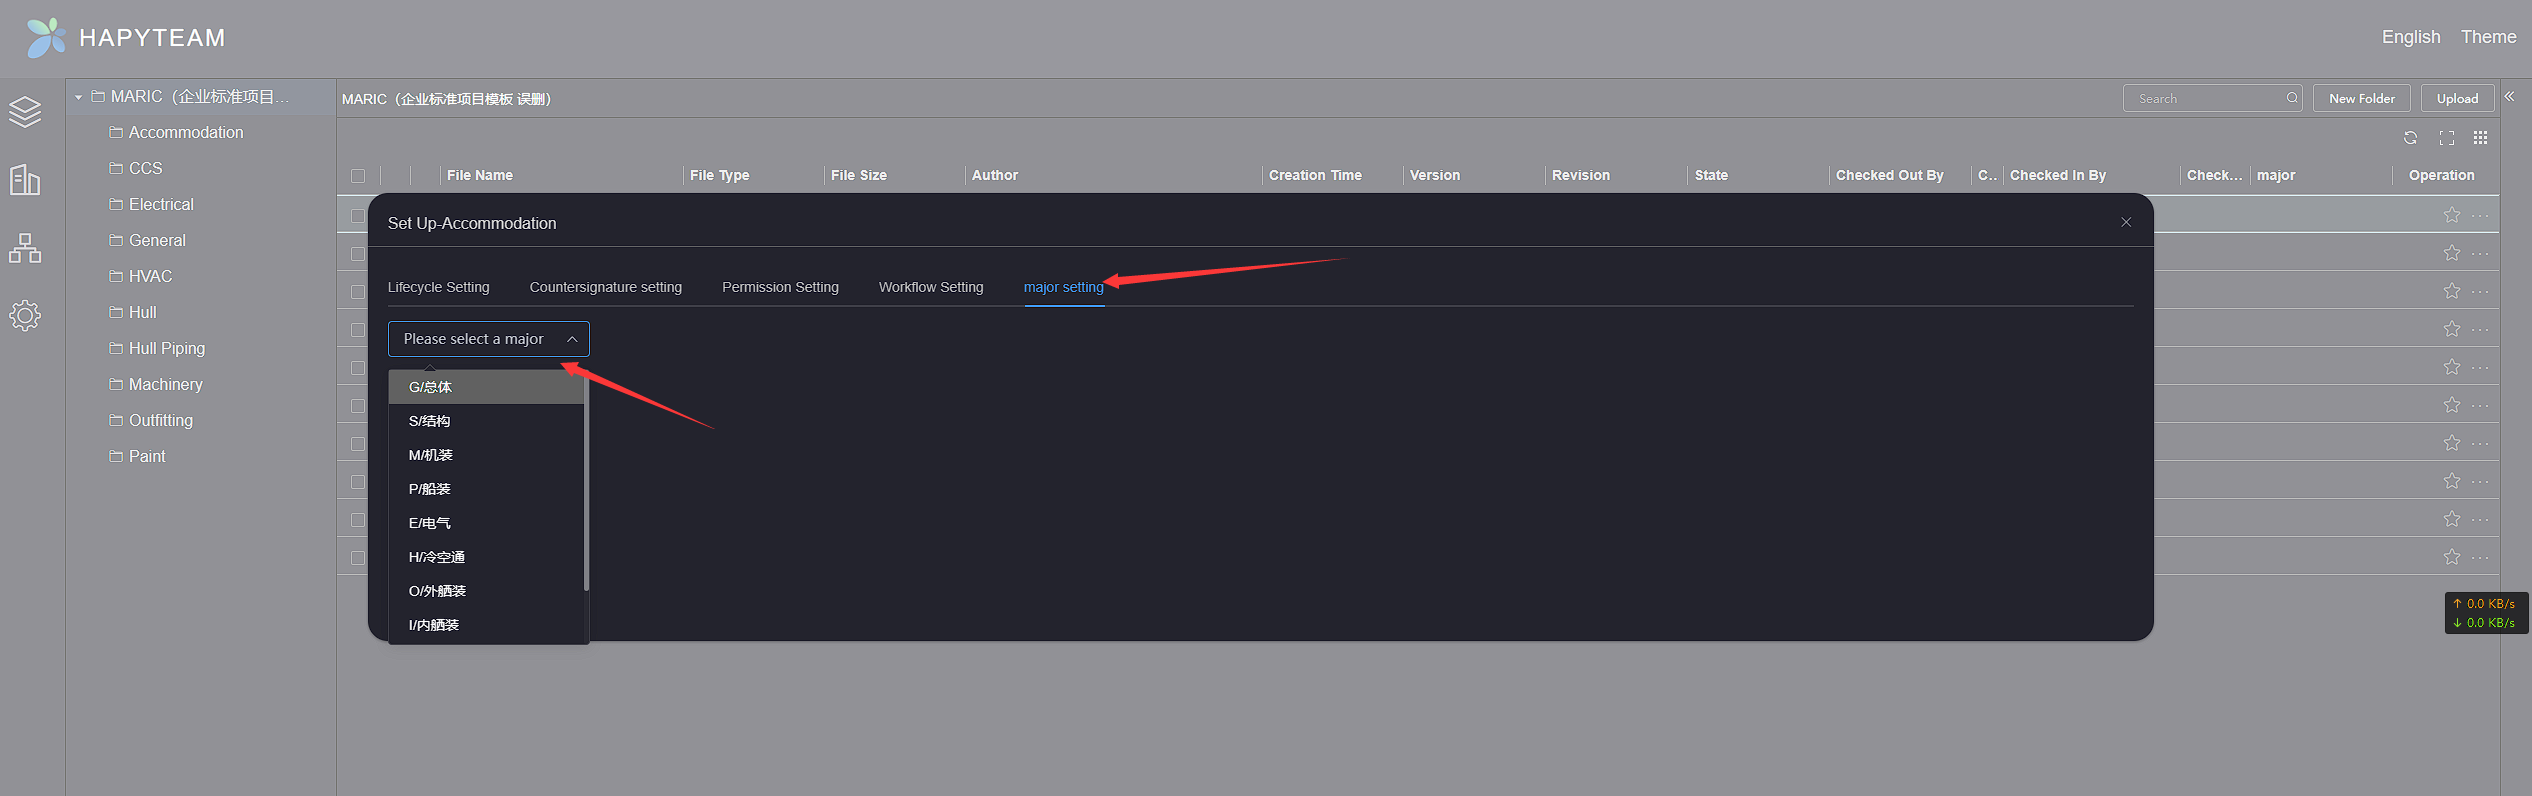The height and width of the screenshot is (796, 2532).
Task: Sort by File Name column header
Action: pos(480,175)
